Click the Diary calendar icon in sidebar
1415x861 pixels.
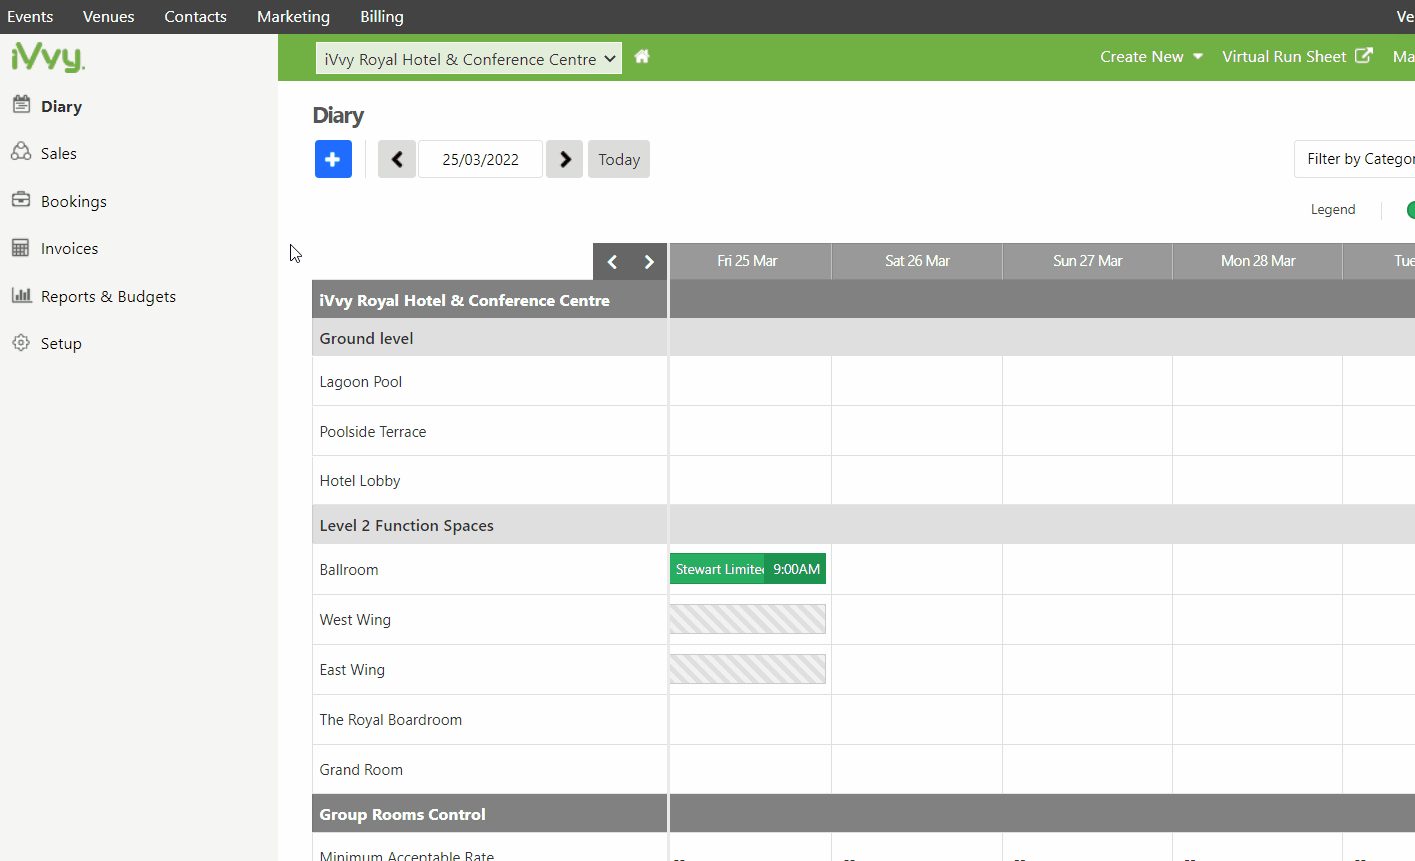point(21,104)
